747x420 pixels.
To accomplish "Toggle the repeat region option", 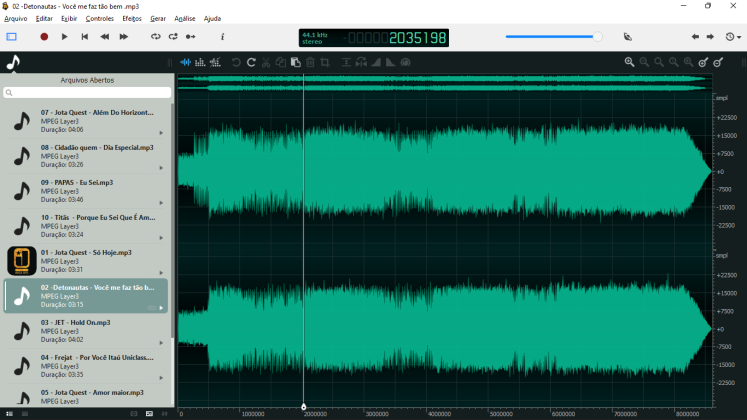I will pos(173,37).
